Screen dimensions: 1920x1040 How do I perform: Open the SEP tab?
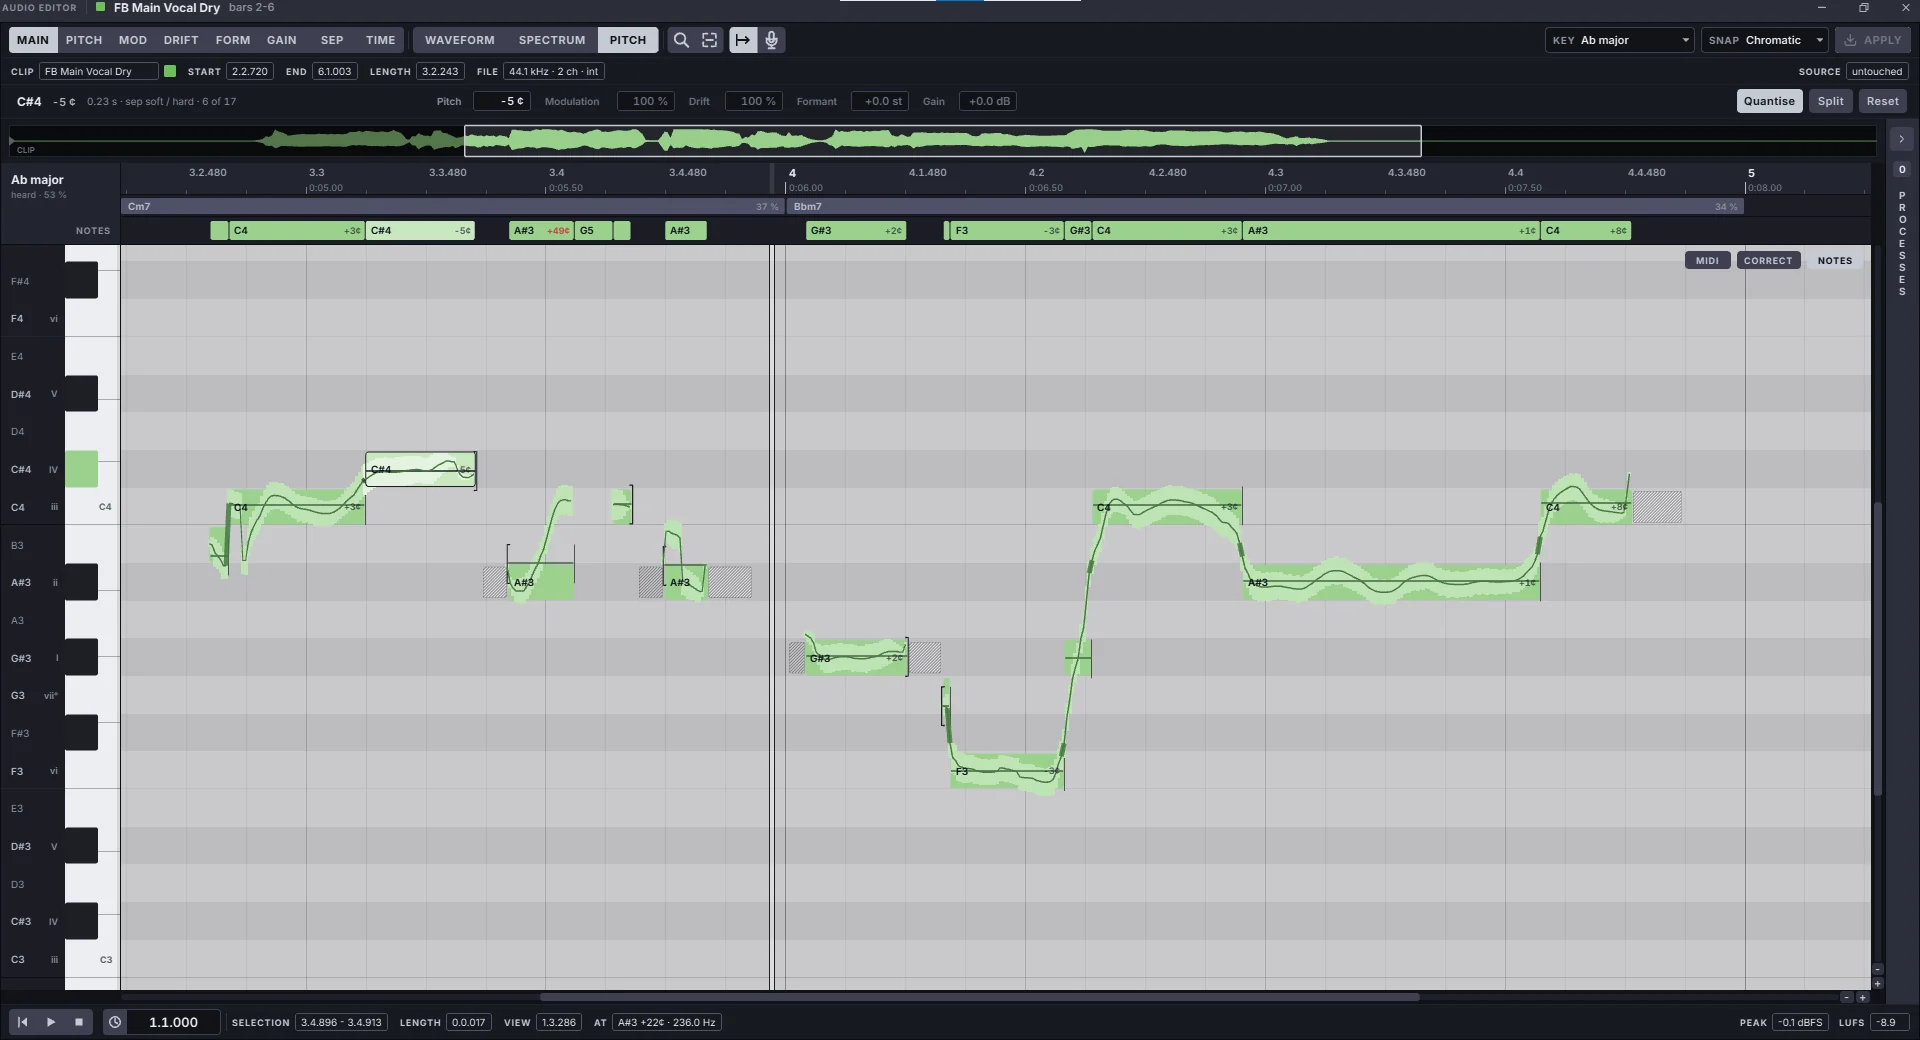[332, 40]
